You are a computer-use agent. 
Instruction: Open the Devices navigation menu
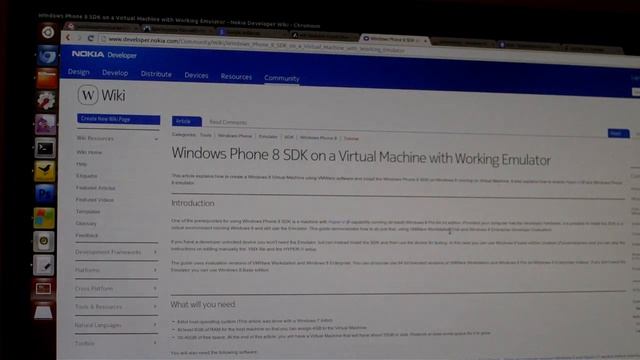pyautogui.click(x=196, y=76)
